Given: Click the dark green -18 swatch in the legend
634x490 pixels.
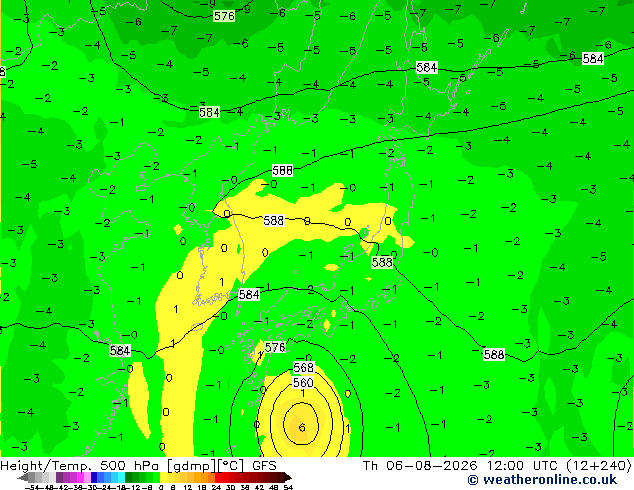Looking at the screenshot, I should pyautogui.click(x=129, y=477).
